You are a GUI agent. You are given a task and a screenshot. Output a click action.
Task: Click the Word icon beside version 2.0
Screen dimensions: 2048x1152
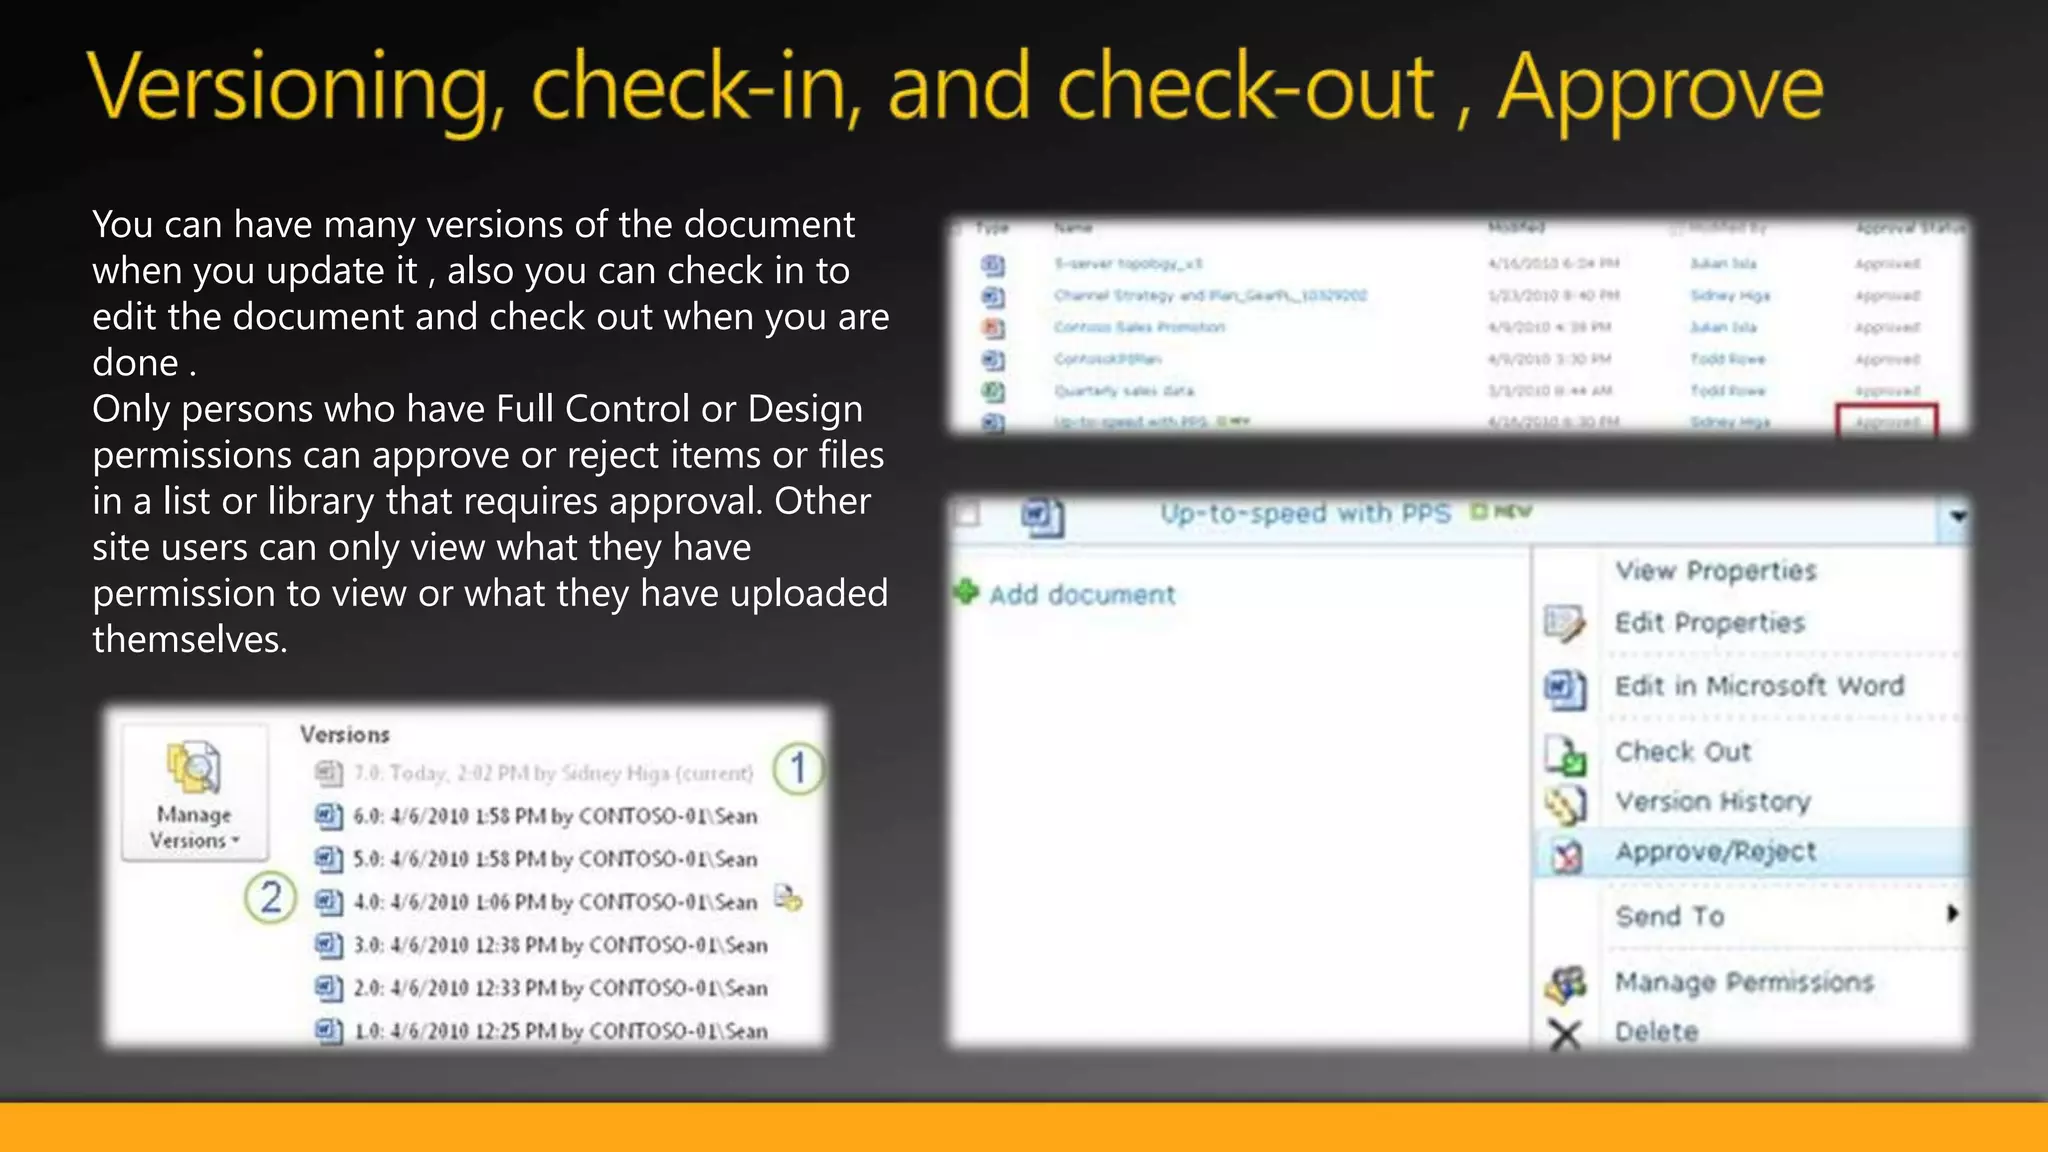[329, 988]
